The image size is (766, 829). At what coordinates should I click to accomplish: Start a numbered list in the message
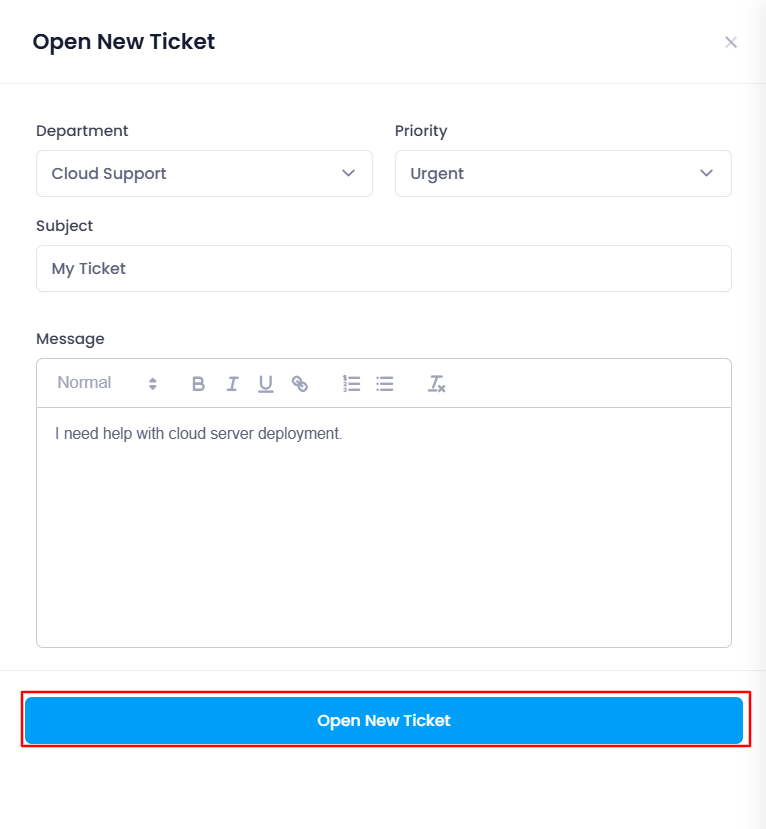(x=352, y=383)
